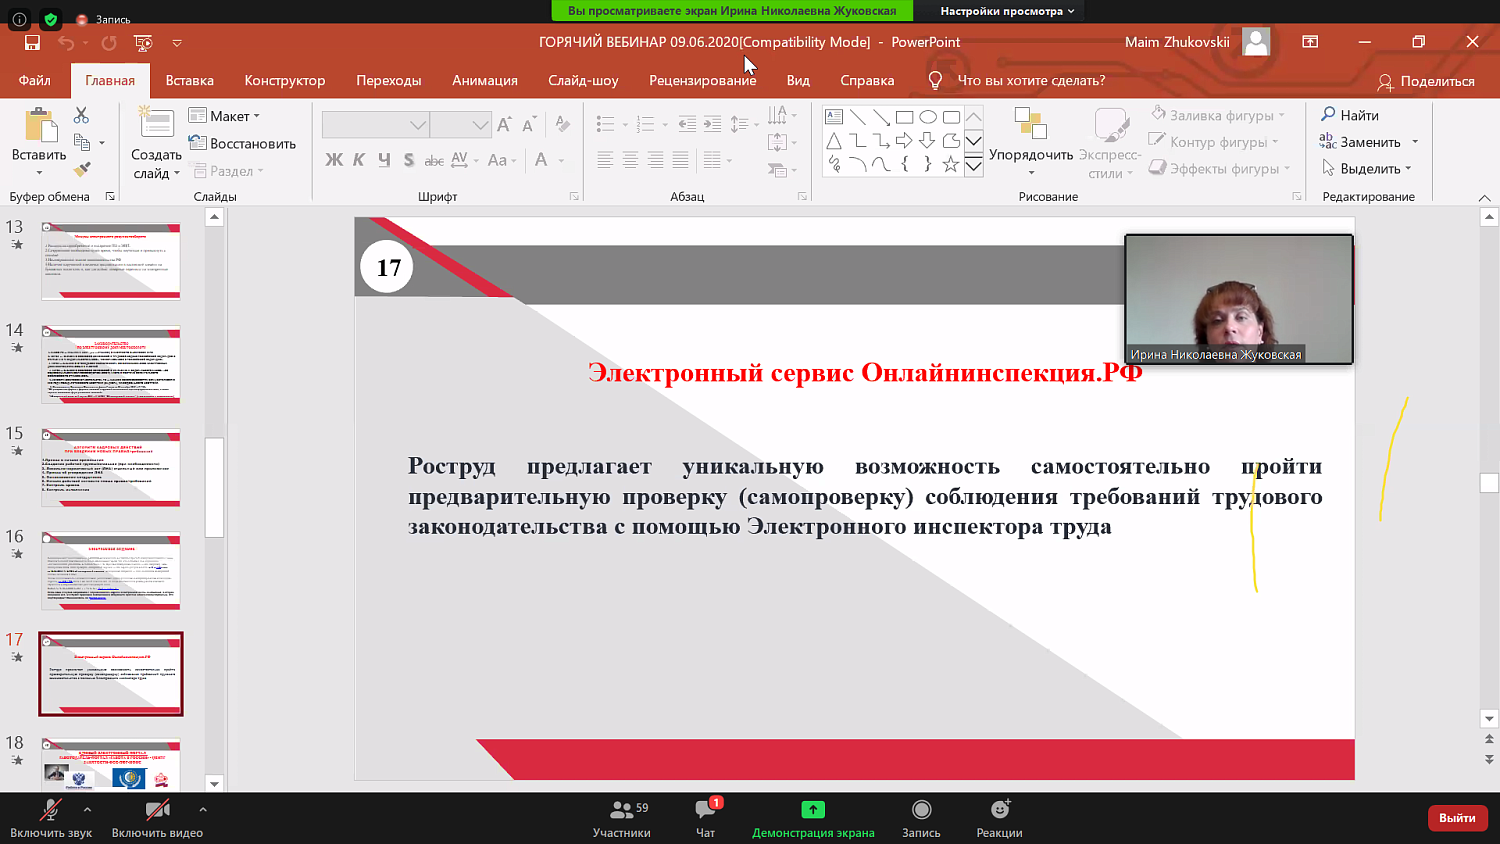Open Эффекты фигуры shape effects dropdown
The width and height of the screenshot is (1500, 844).
tap(1220, 168)
